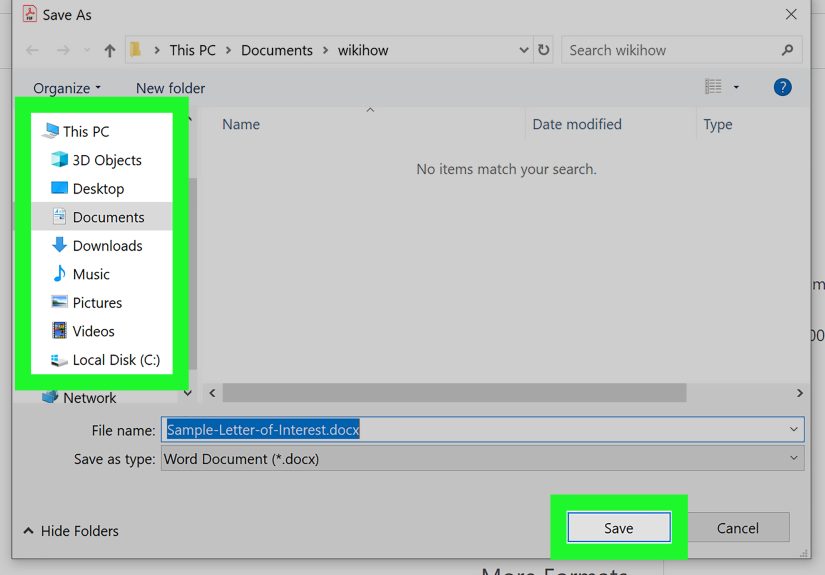
Task: Click the navigation pane scroll-down arrow
Action: [187, 393]
